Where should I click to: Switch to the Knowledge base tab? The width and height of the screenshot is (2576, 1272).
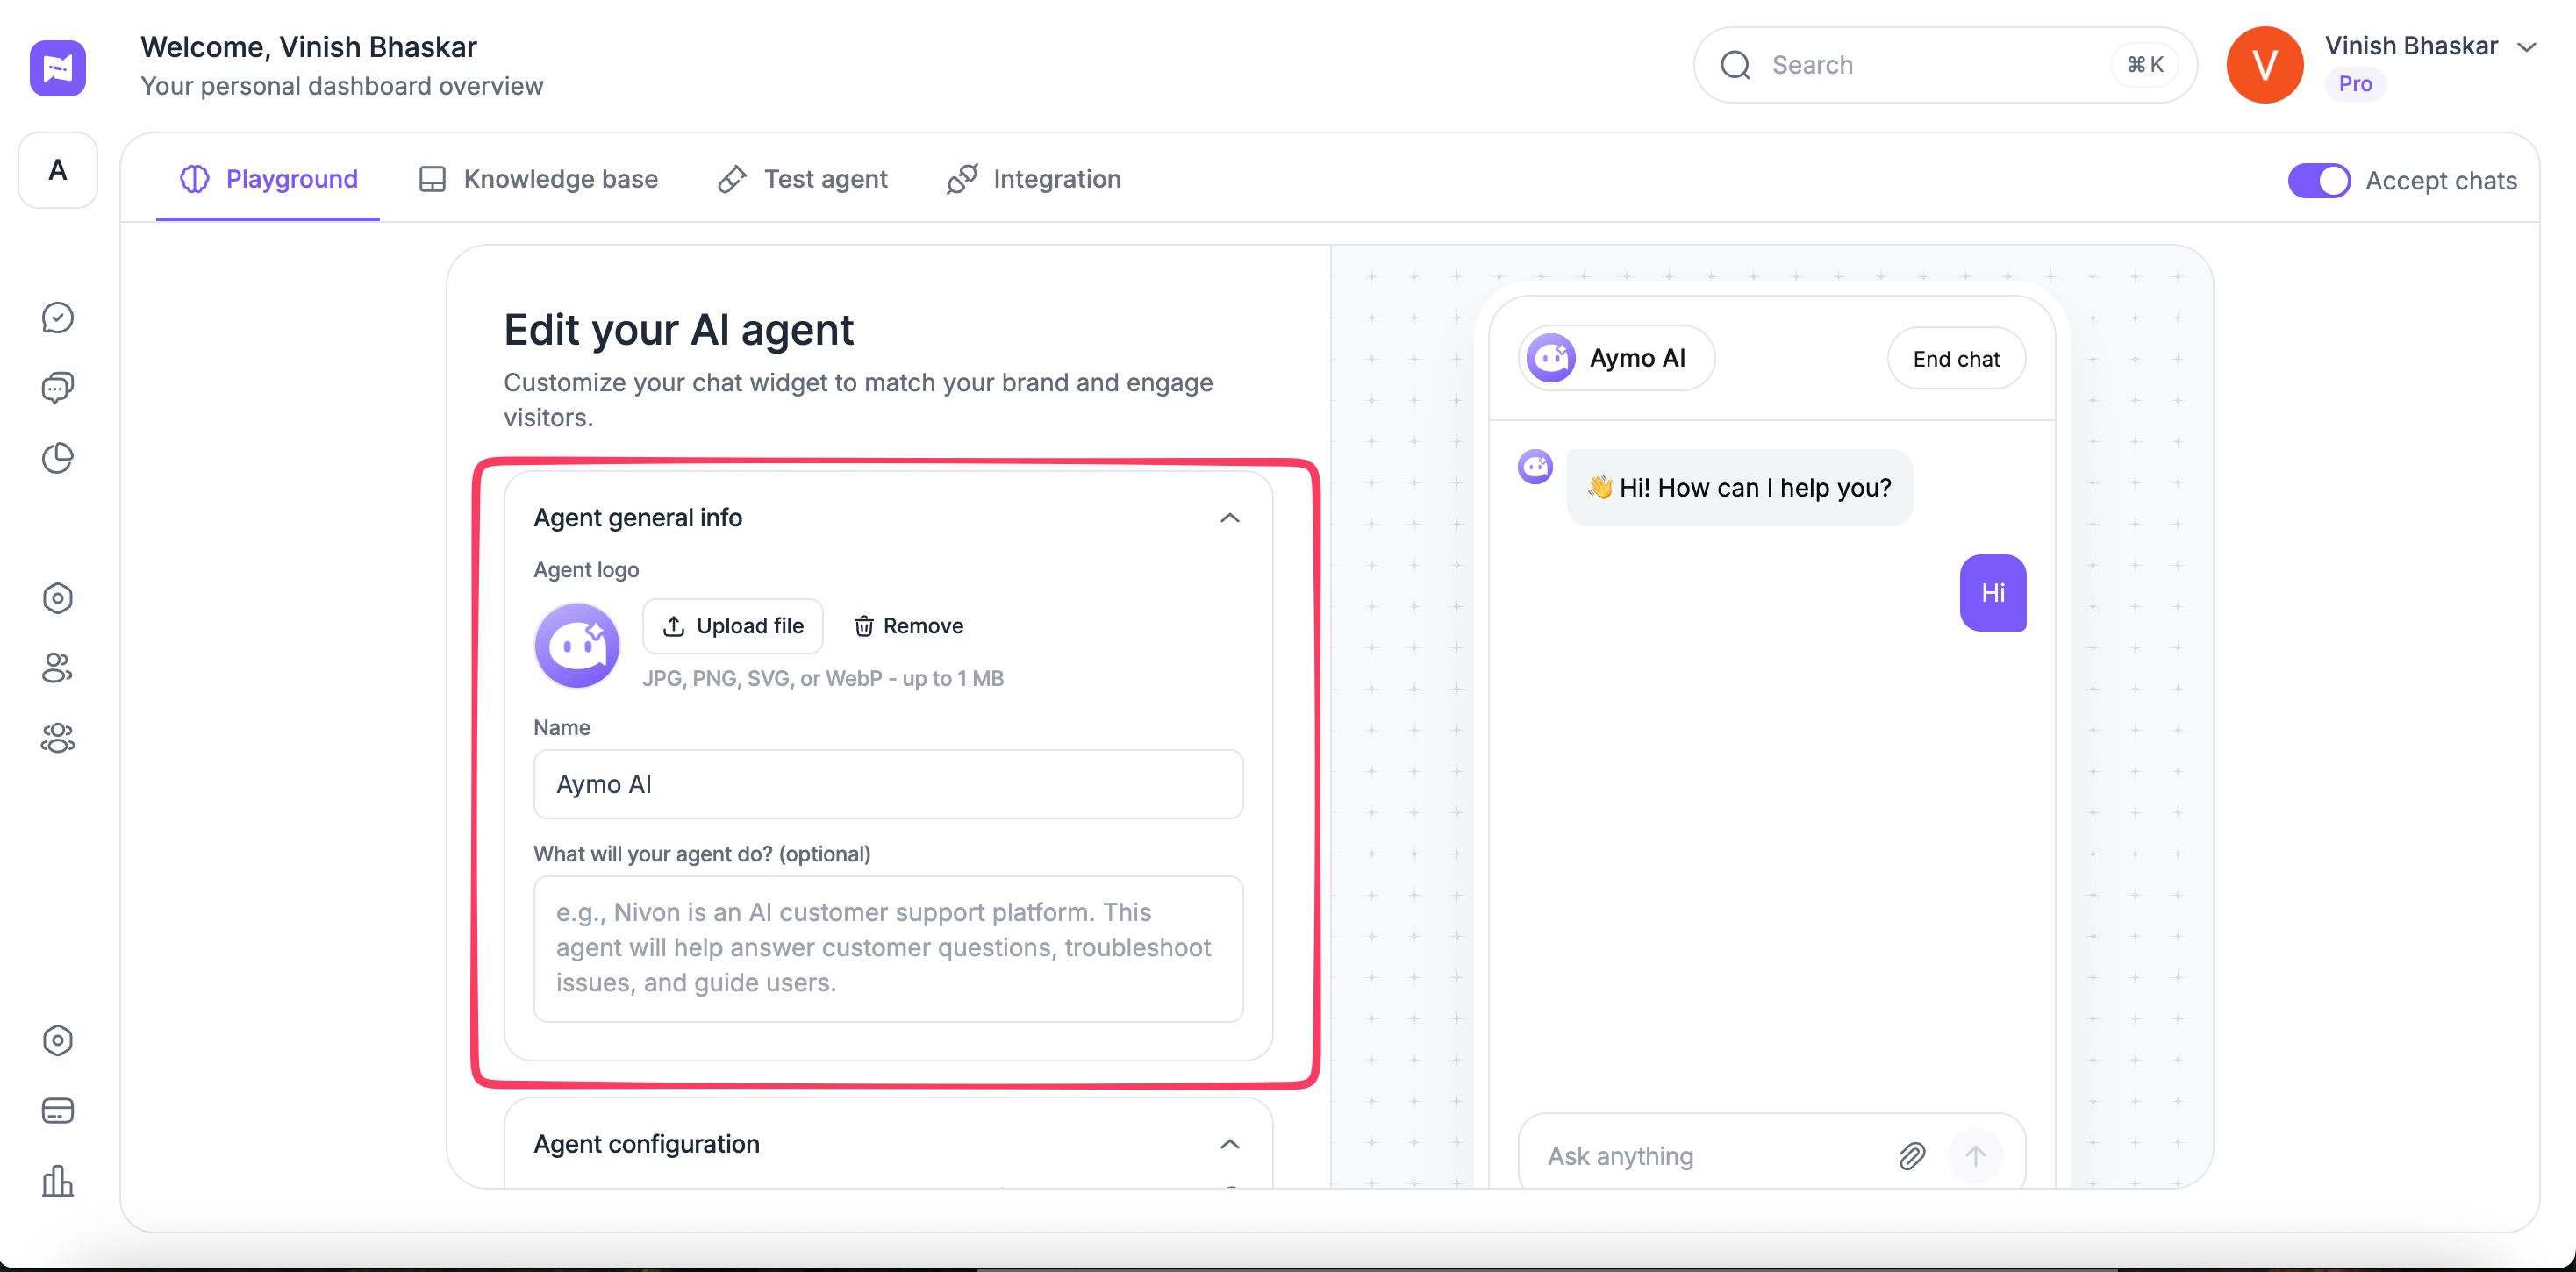coord(538,179)
